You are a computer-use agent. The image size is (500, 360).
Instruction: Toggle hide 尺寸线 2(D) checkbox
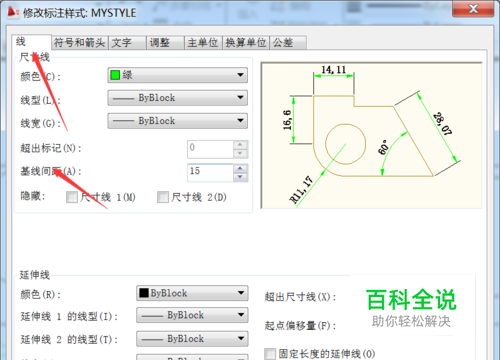coord(163,197)
